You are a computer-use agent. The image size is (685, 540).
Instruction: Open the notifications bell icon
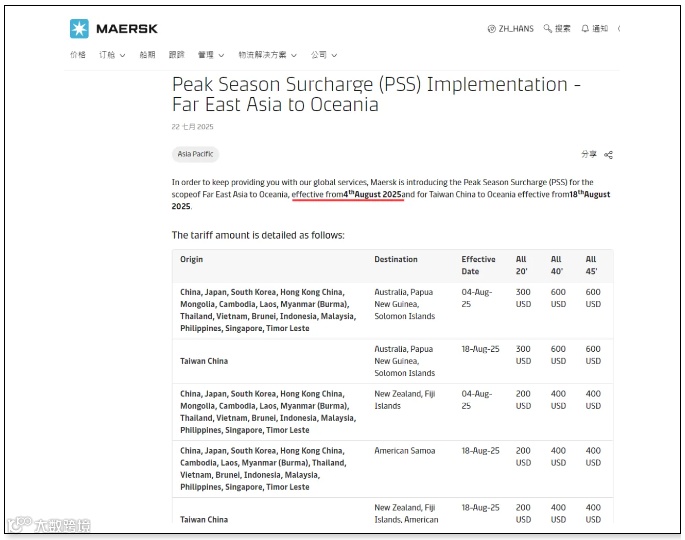click(x=585, y=29)
